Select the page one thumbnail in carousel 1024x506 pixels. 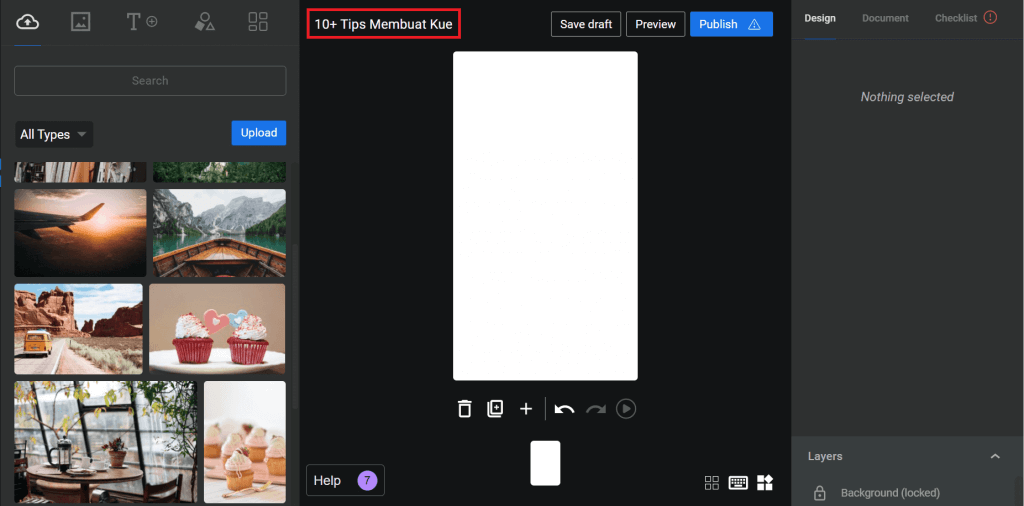pyautogui.click(x=545, y=463)
